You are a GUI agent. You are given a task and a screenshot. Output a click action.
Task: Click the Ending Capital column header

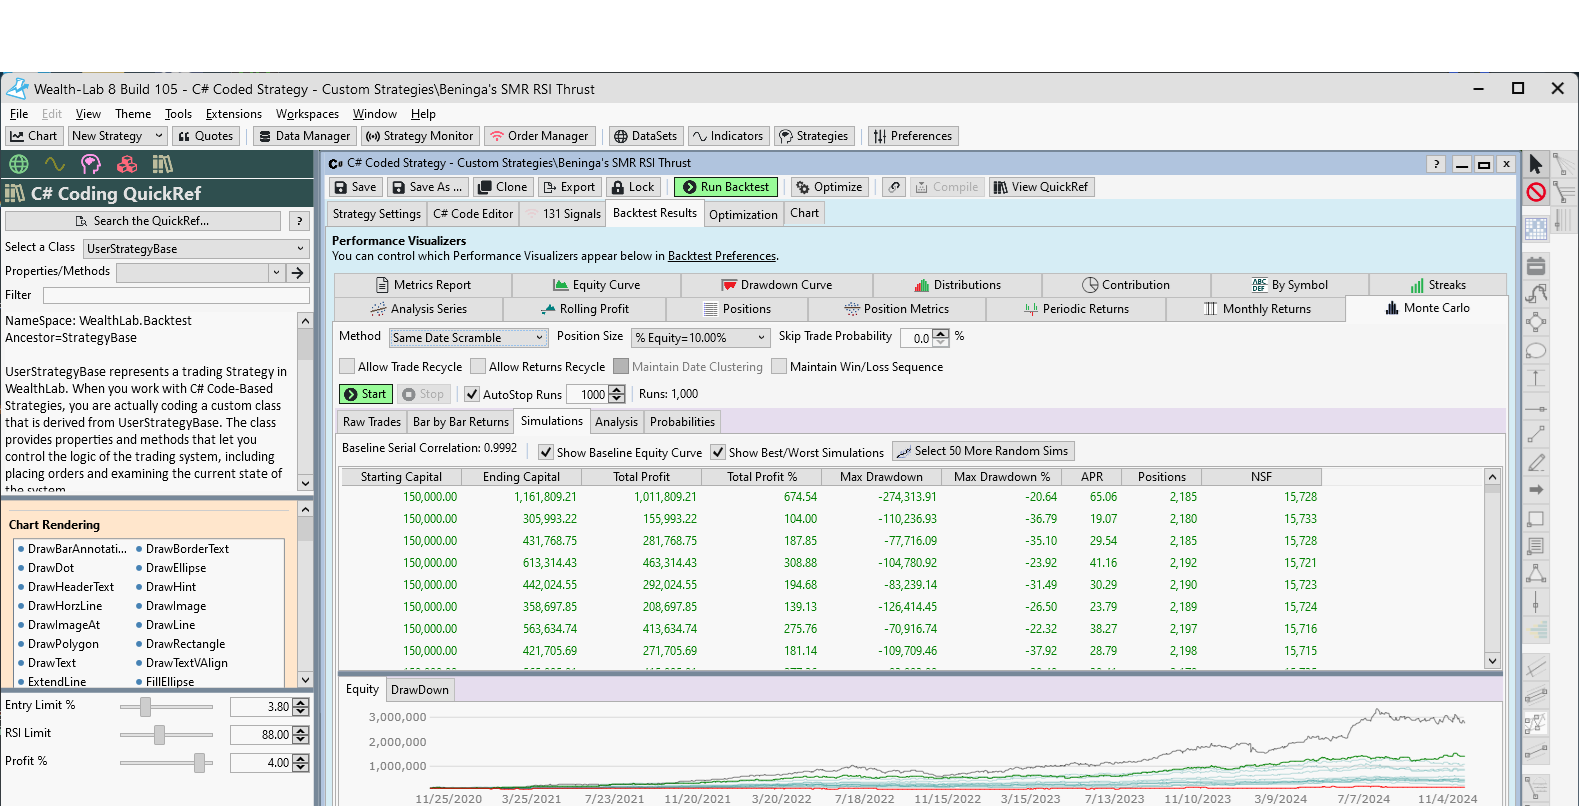point(521,477)
